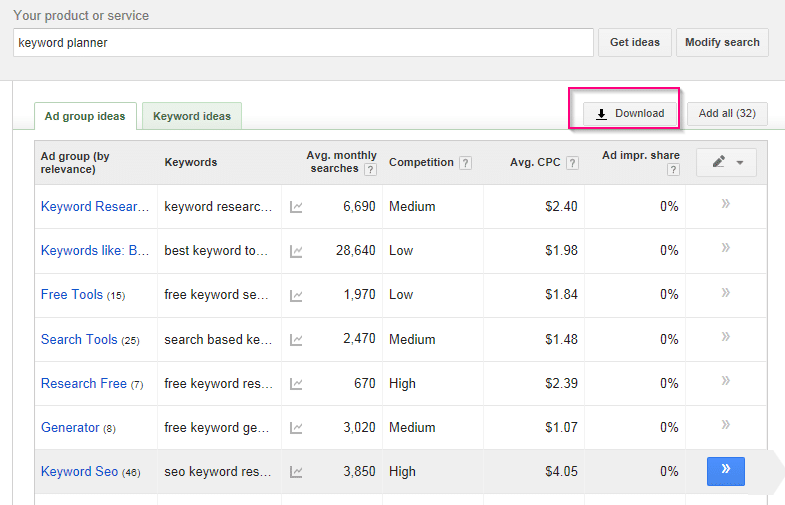This screenshot has height=505, width=785.
Task: Click the $1.48 CPC value
Action: pyautogui.click(x=561, y=339)
